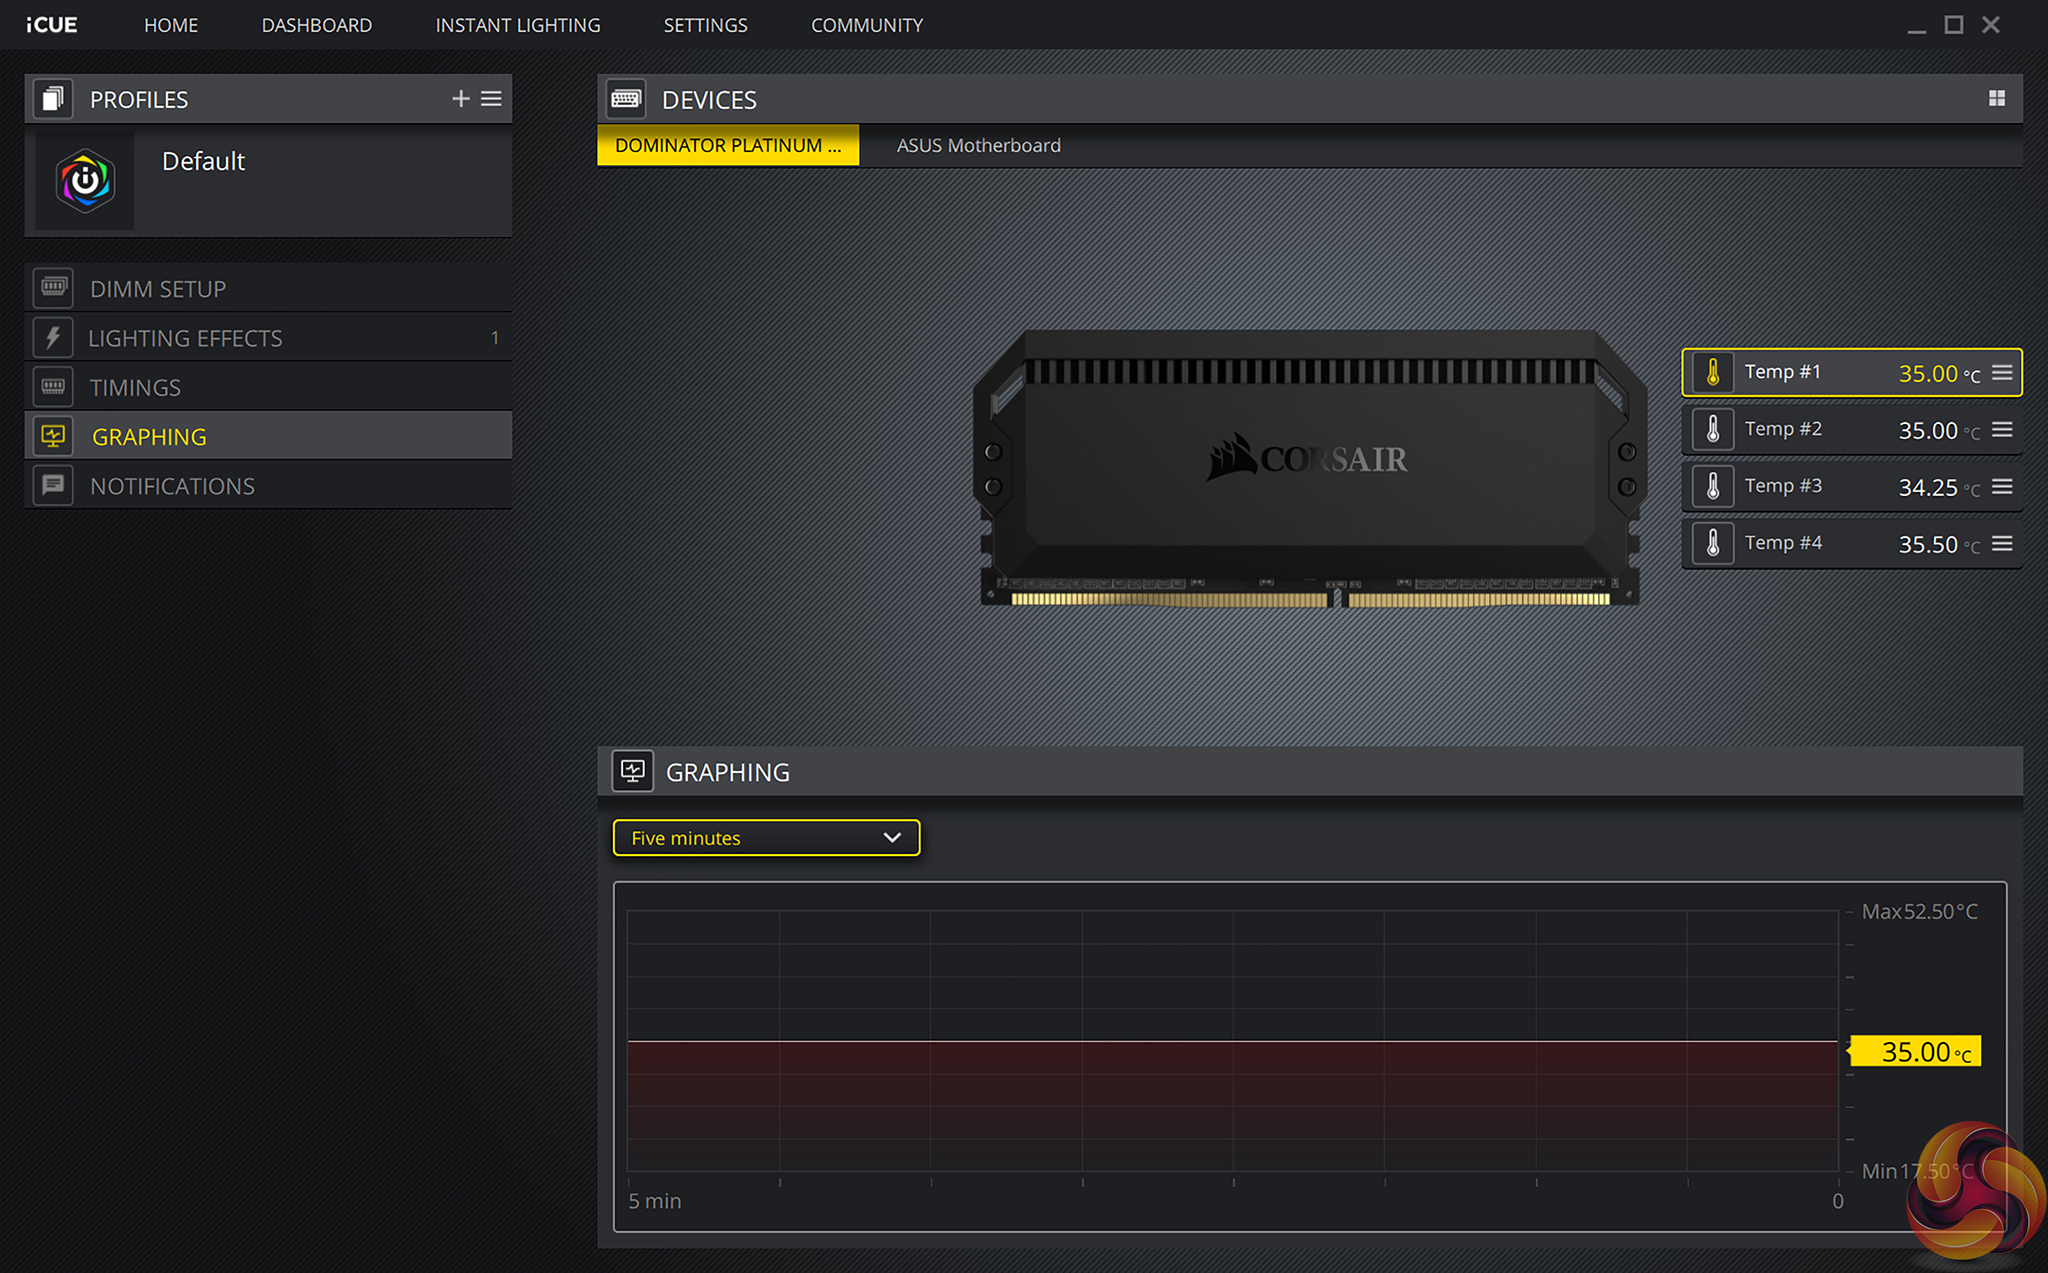
Task: Click the DIMM Setup memory icon
Action: pyautogui.click(x=53, y=288)
